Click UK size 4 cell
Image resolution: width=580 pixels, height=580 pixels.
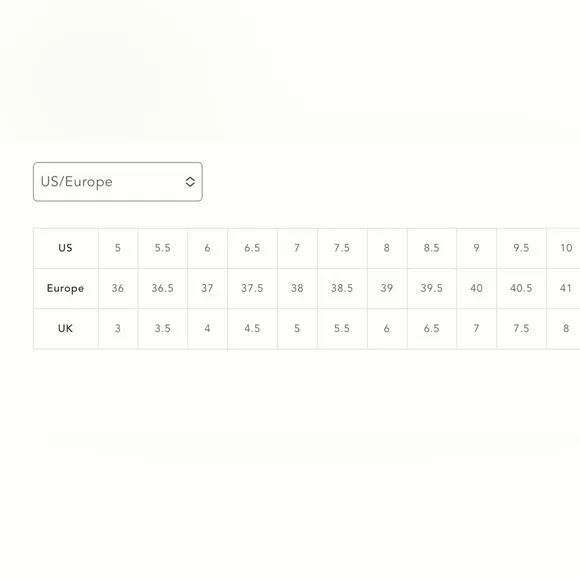click(x=208, y=328)
